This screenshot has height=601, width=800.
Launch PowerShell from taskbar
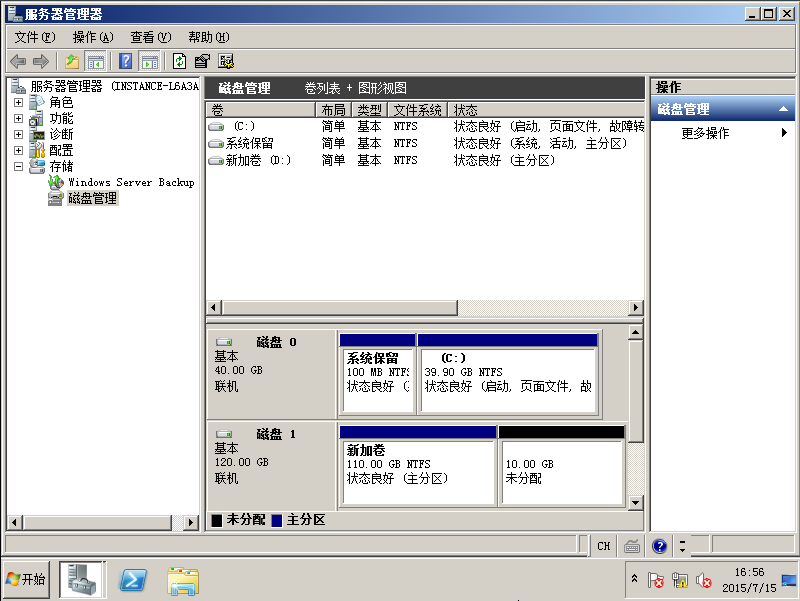[x=133, y=580]
